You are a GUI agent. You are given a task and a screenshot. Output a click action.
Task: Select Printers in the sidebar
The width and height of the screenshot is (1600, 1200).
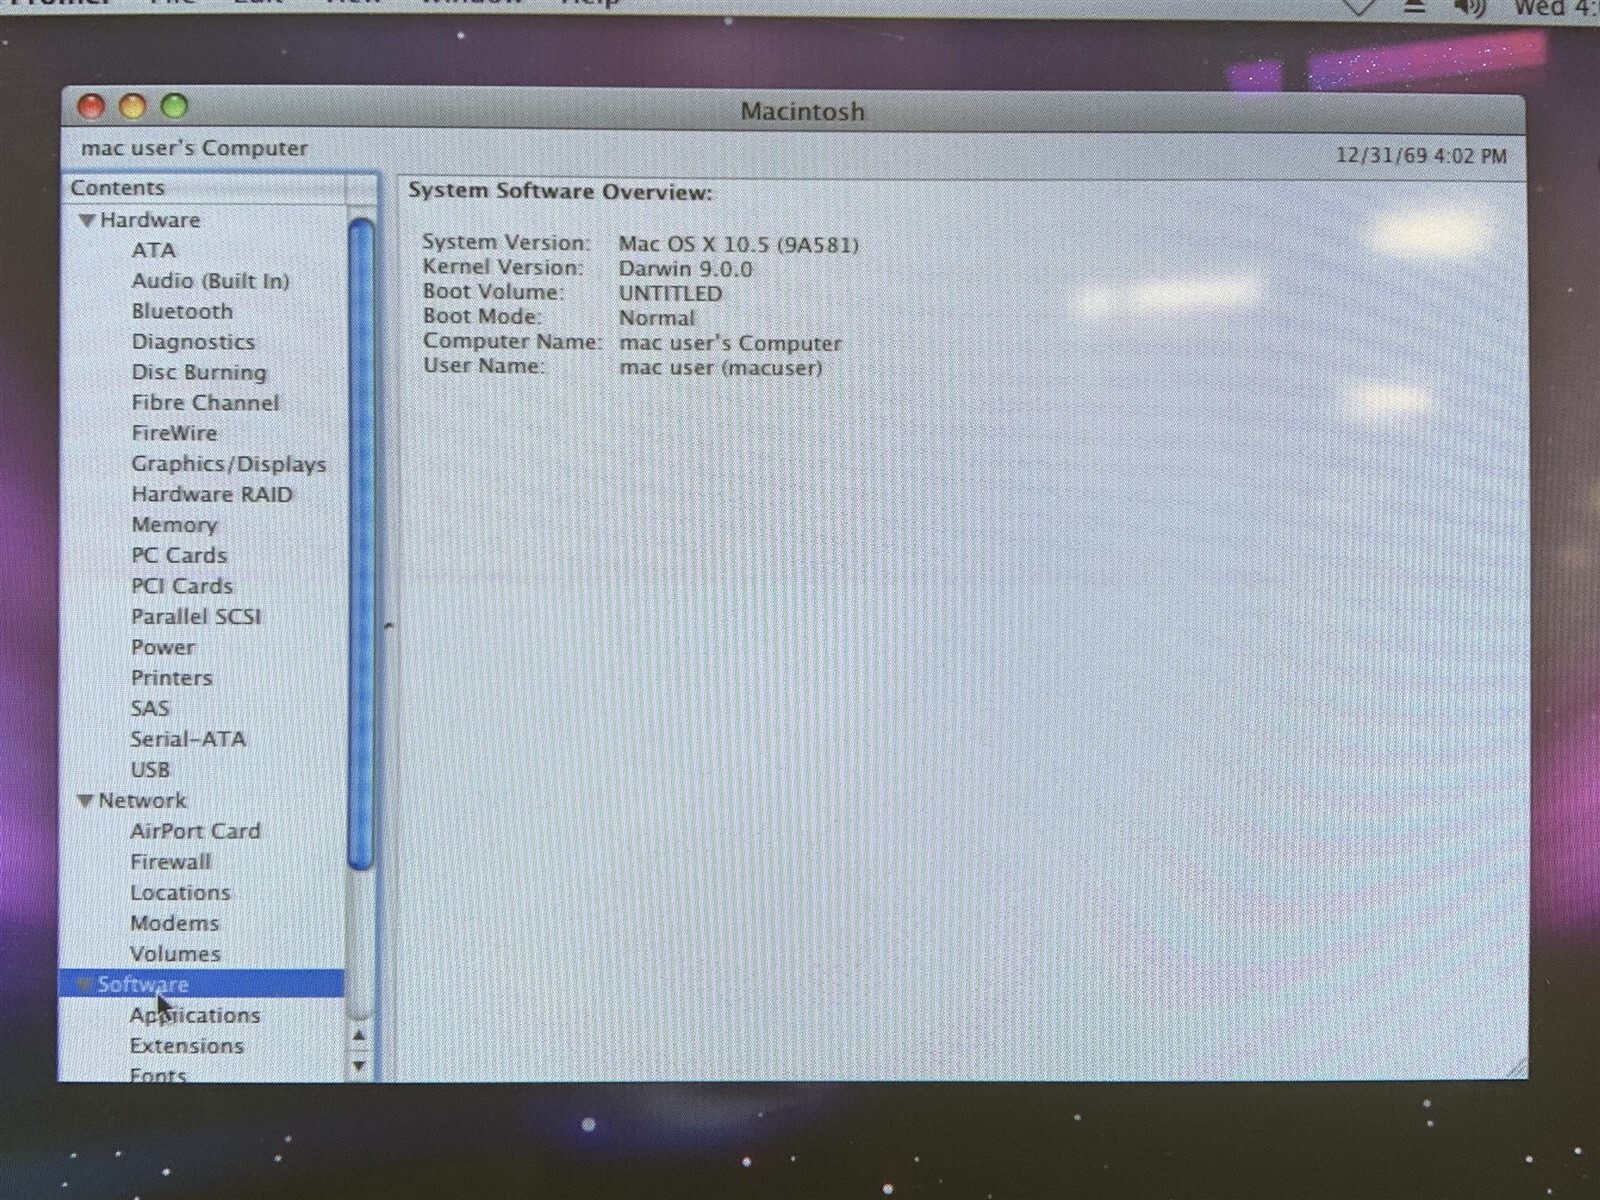pos(172,678)
